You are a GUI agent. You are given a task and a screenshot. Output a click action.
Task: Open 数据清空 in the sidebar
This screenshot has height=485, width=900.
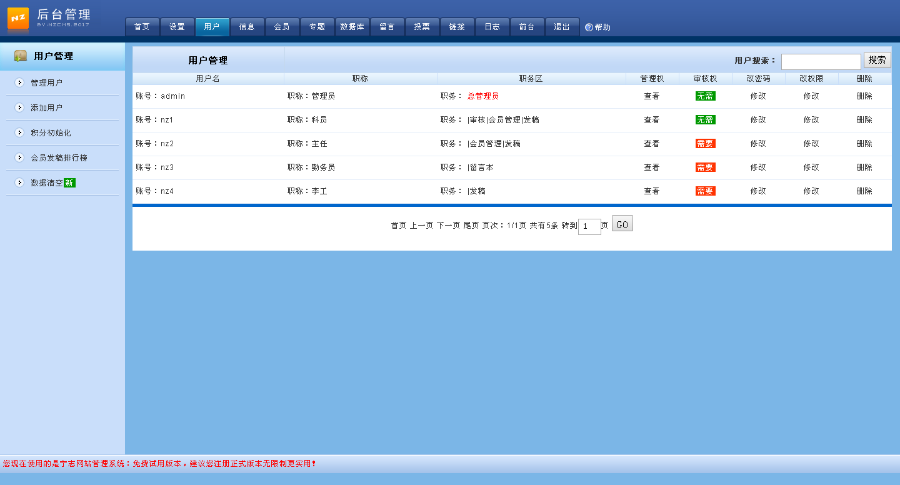coord(46,183)
